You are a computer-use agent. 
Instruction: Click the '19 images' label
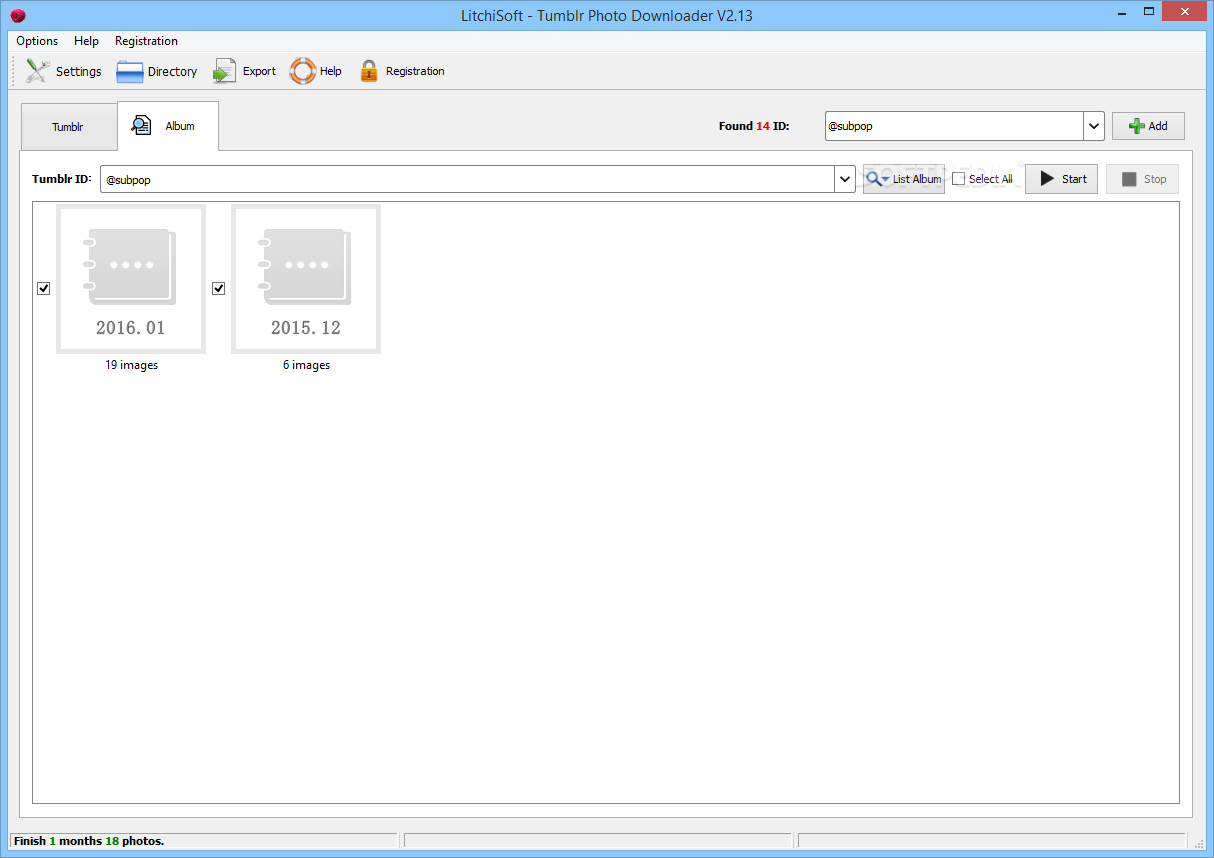click(132, 365)
